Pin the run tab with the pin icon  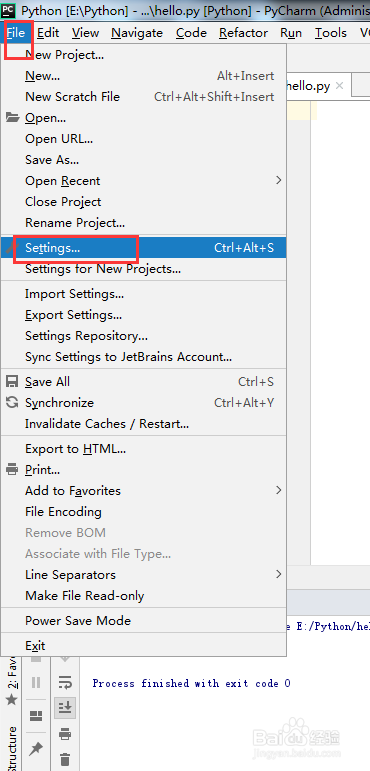tap(36, 748)
